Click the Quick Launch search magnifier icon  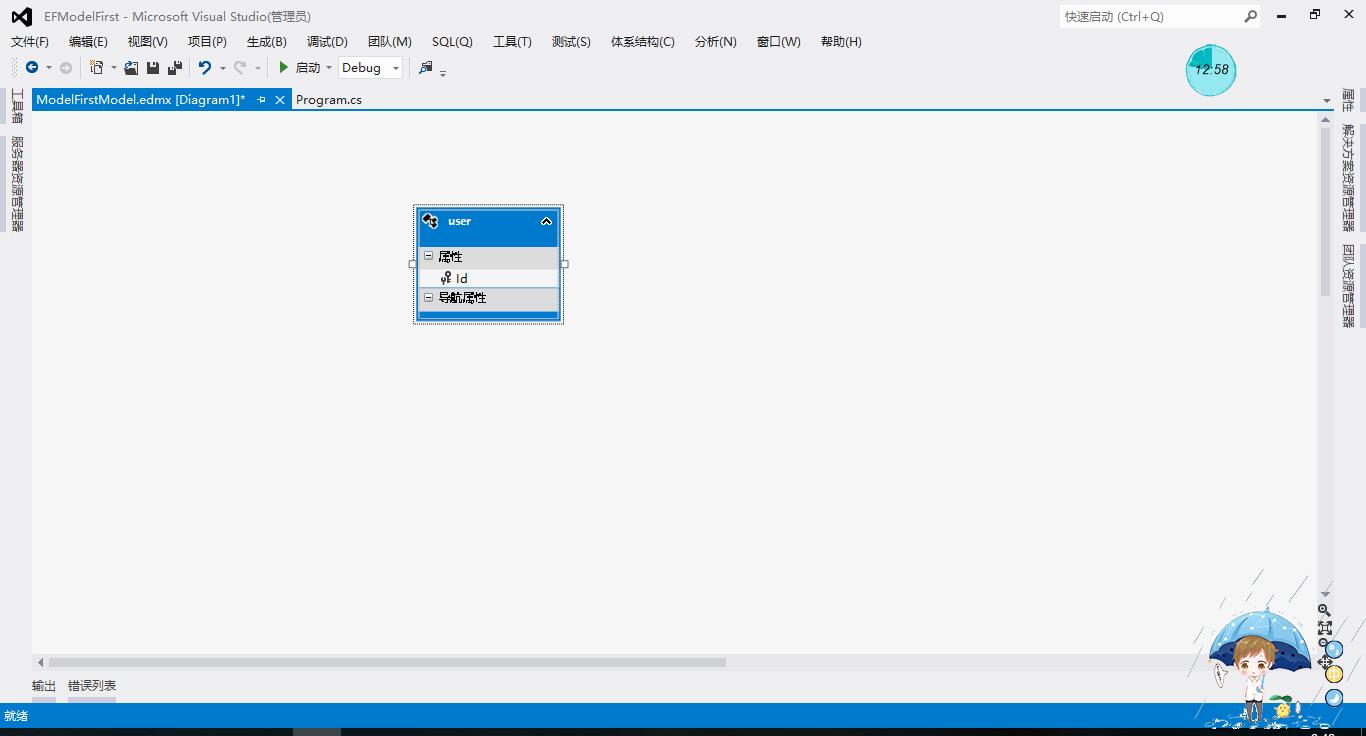point(1250,16)
